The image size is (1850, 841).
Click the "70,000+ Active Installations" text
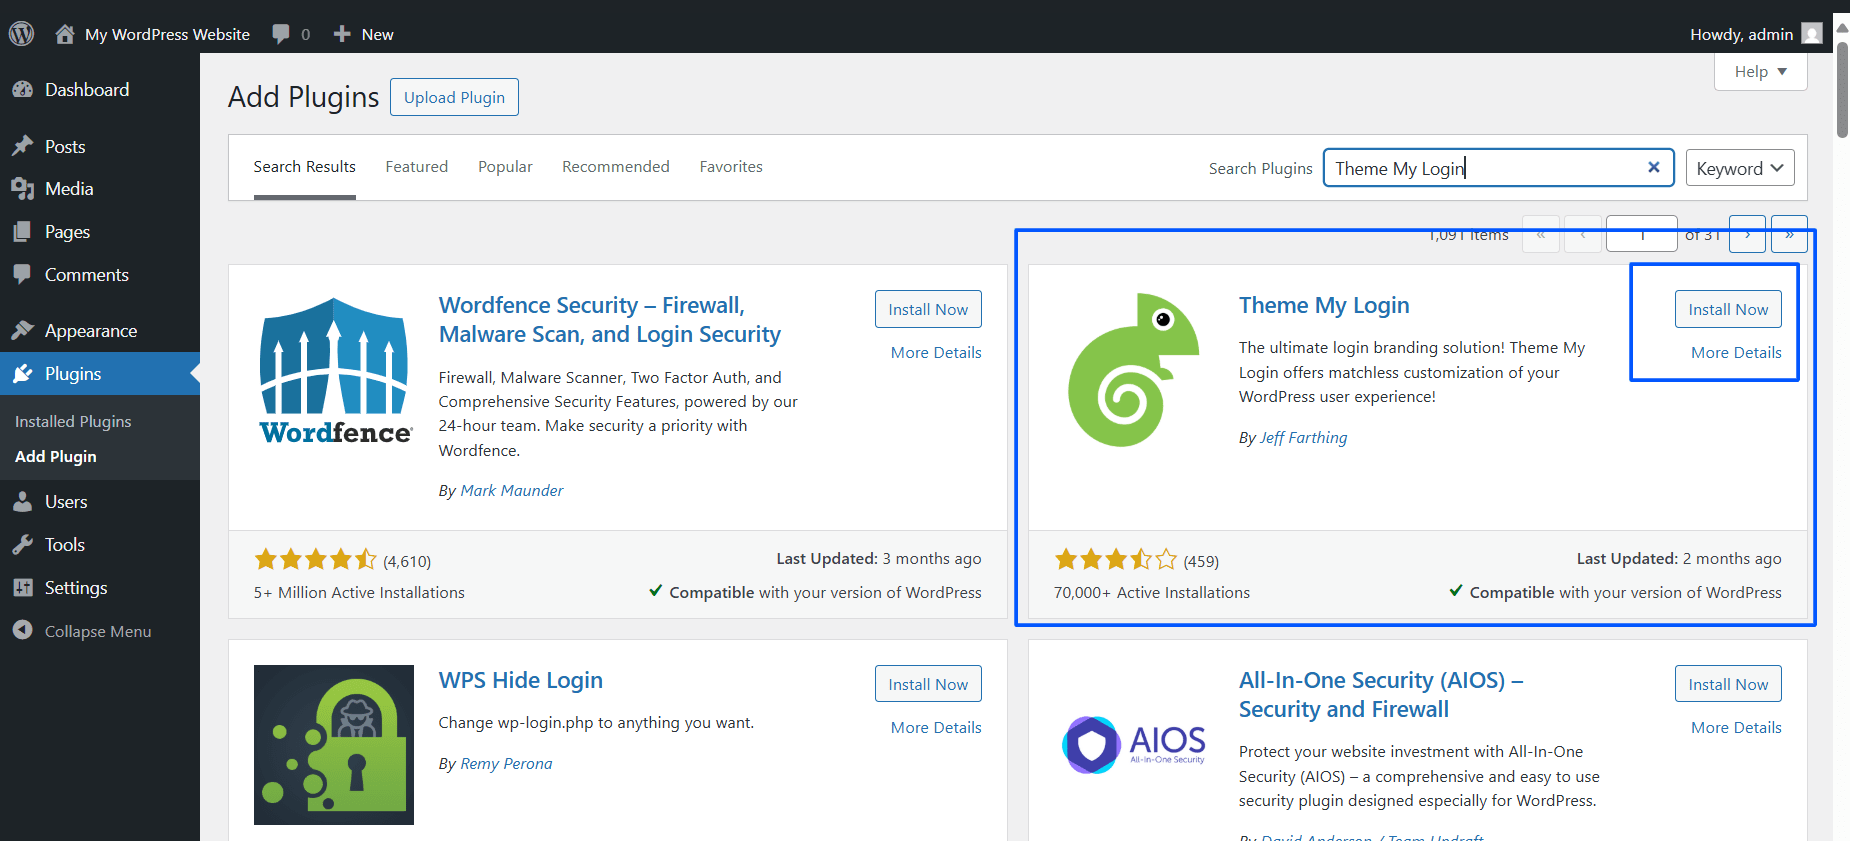1152,593
